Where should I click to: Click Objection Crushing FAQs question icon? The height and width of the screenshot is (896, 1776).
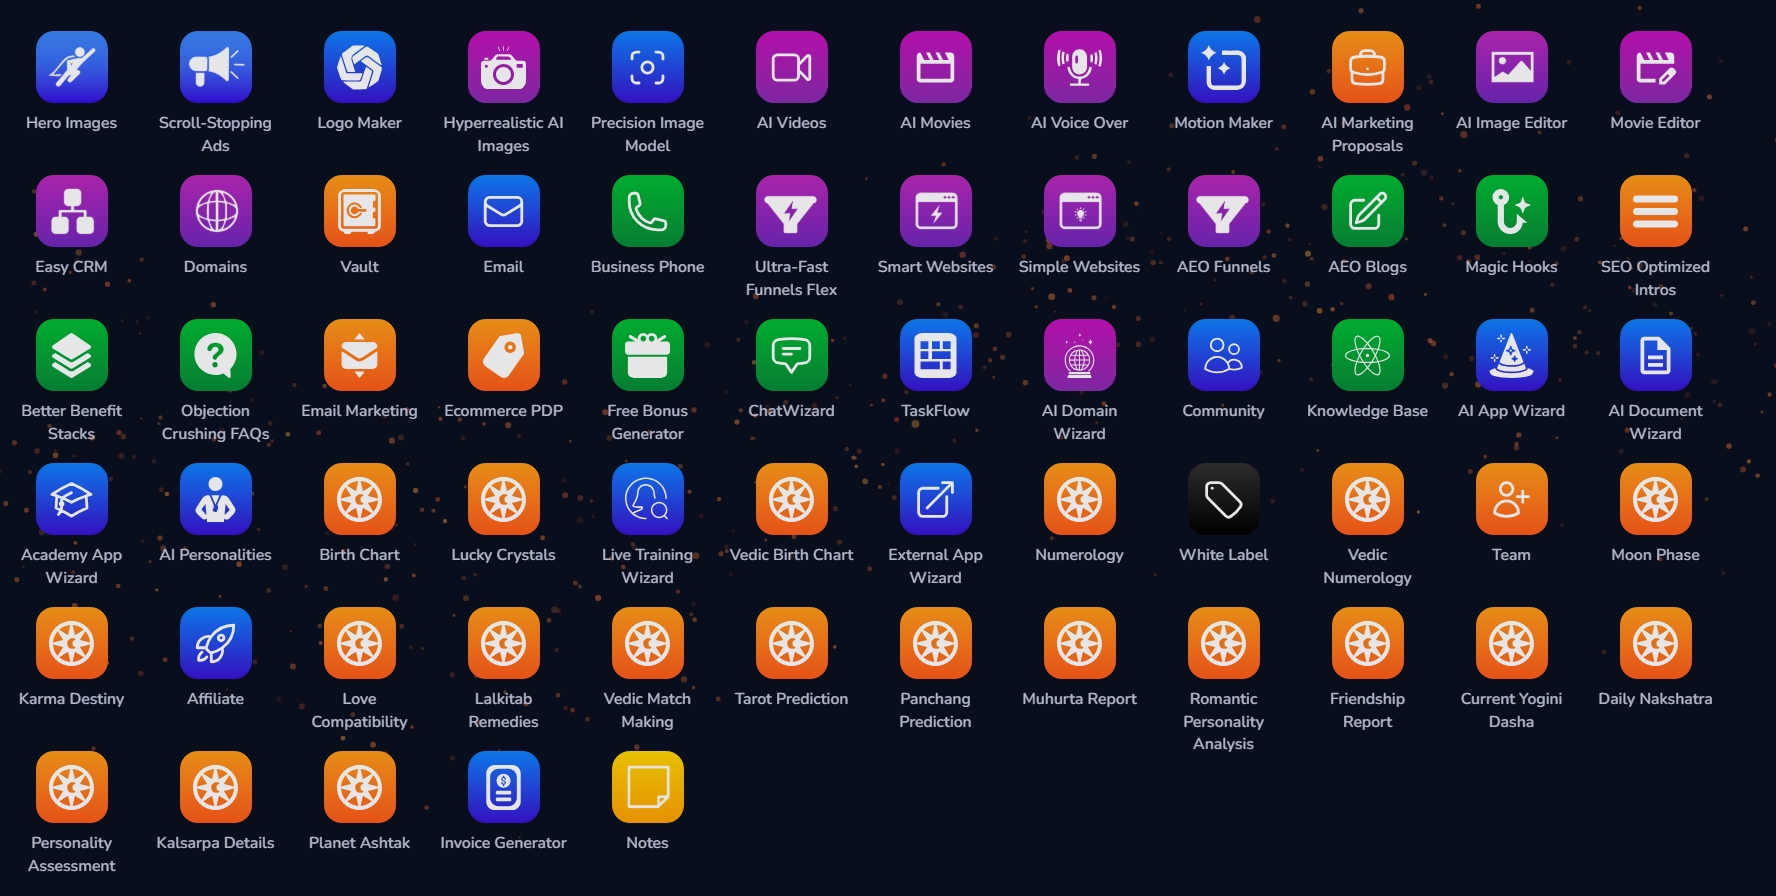216,355
